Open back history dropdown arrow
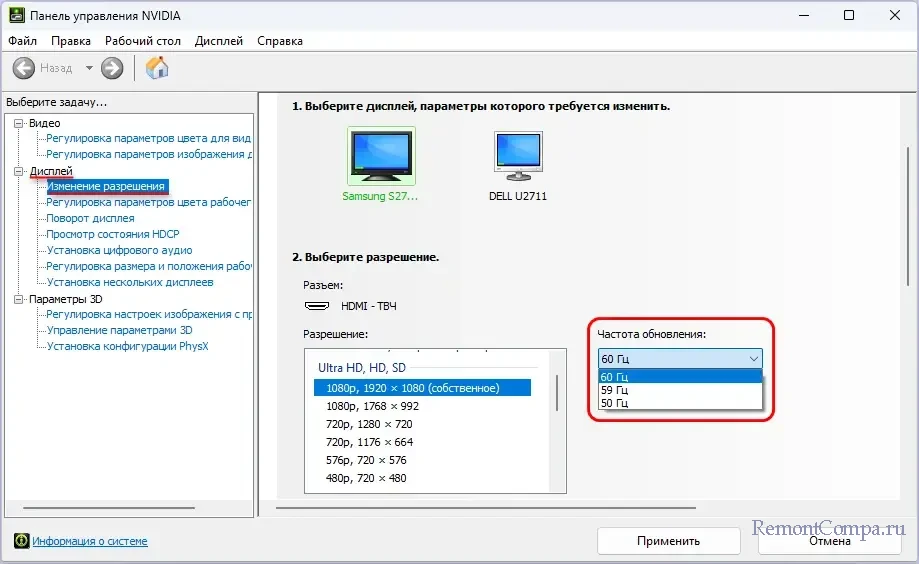Image resolution: width=919 pixels, height=564 pixels. [89, 68]
